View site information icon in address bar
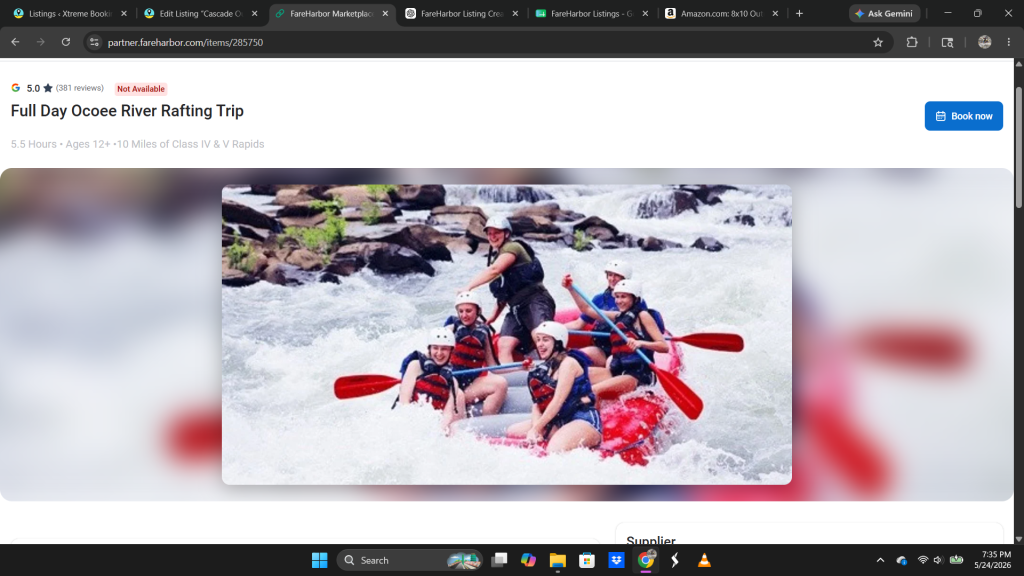 94,42
